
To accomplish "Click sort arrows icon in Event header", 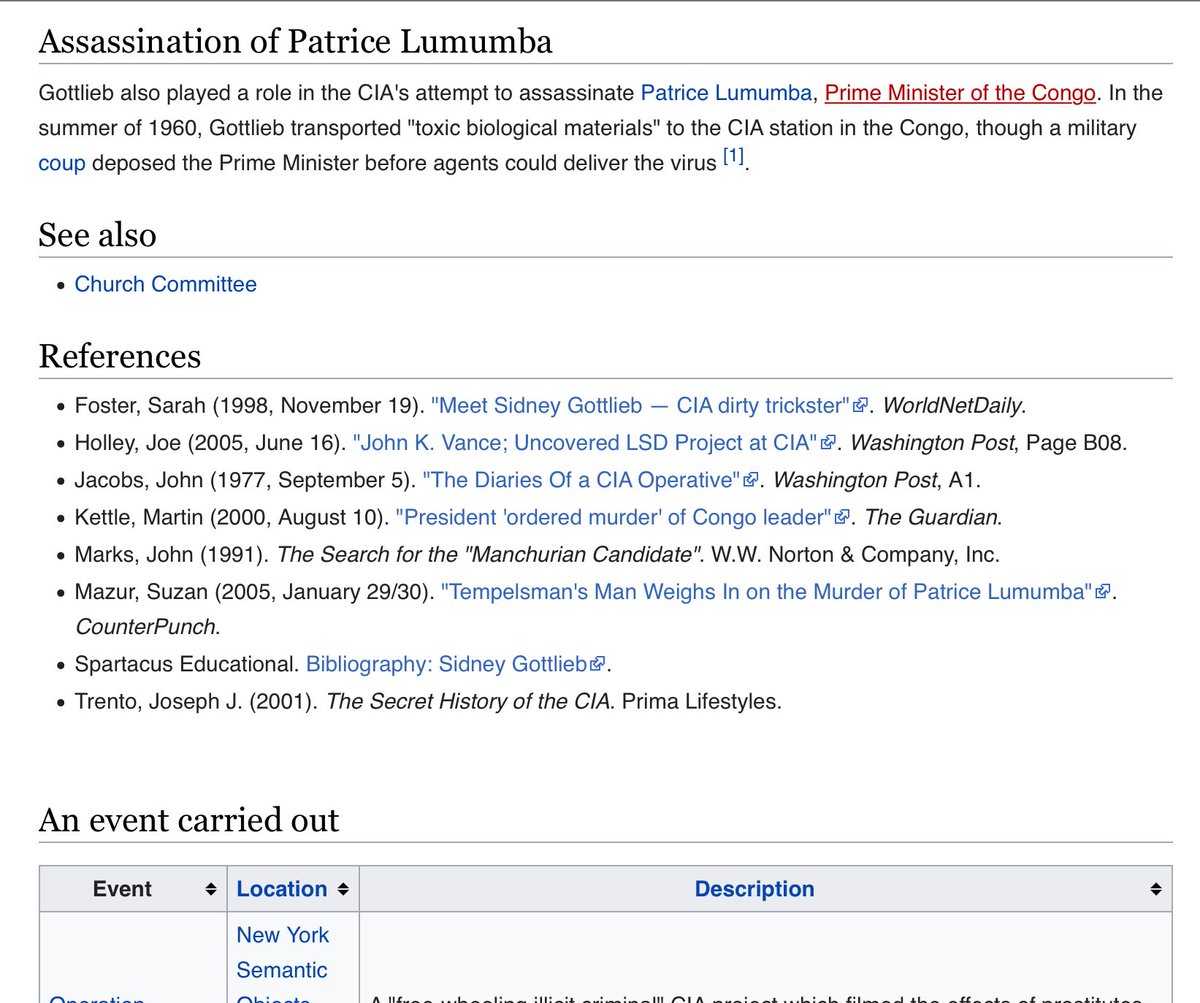I will click(211, 889).
